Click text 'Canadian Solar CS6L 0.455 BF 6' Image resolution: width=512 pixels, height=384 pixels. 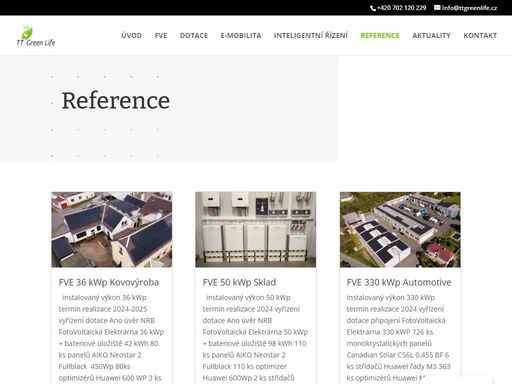[398, 355]
